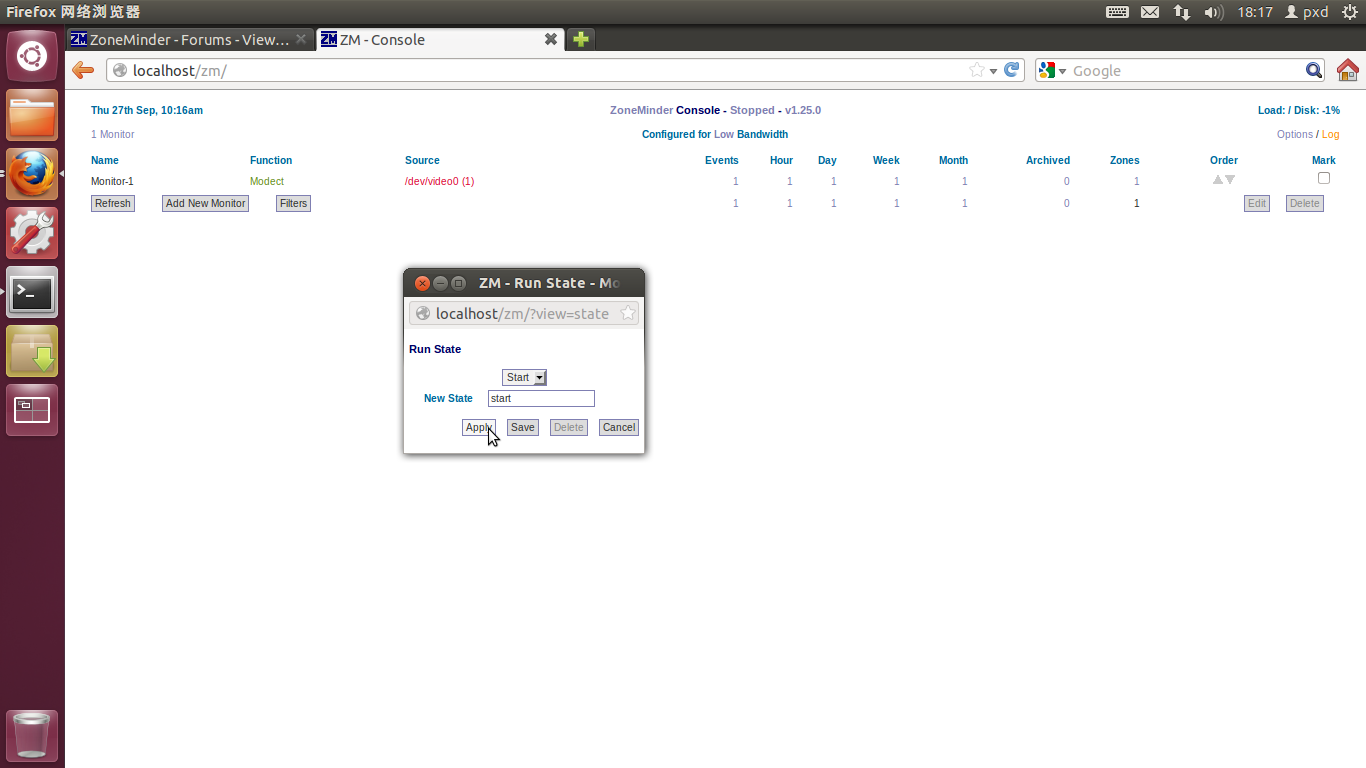This screenshot has height=768, width=1366.
Task: Open network connection indicator
Action: click(x=1182, y=12)
